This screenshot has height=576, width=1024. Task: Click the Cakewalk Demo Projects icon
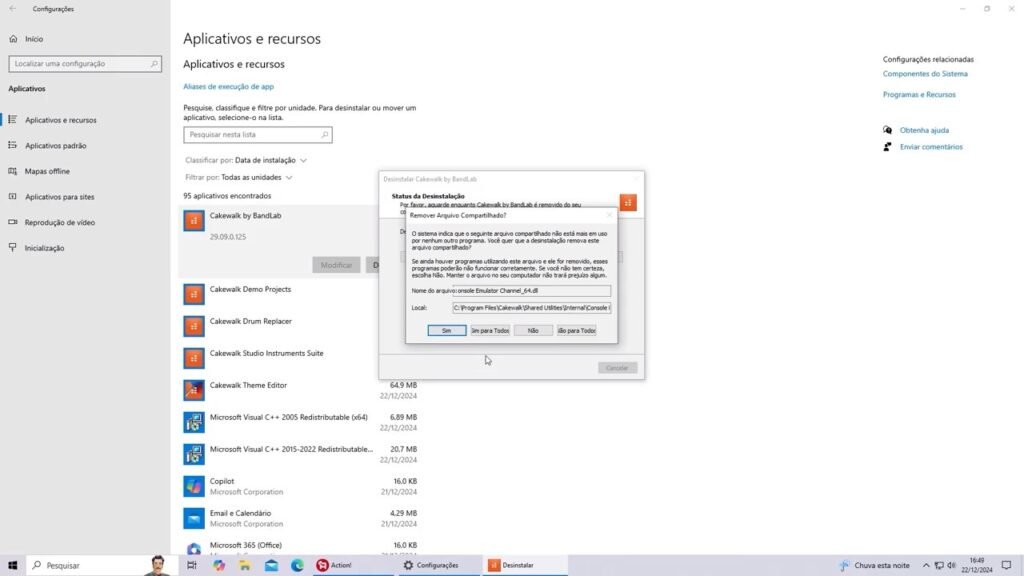tap(194, 295)
